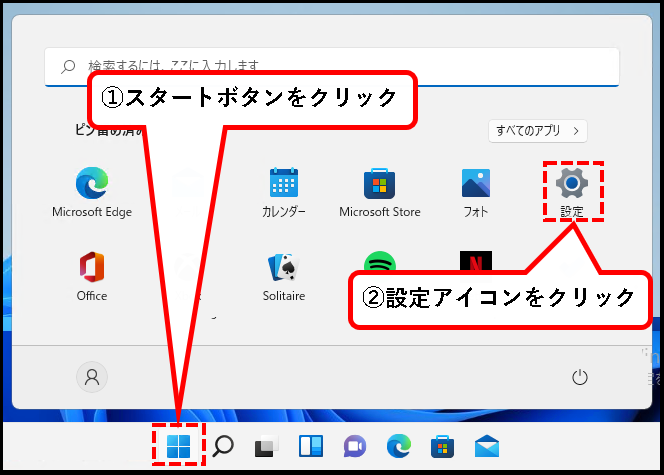Open Task View in the taskbar

coord(267,446)
